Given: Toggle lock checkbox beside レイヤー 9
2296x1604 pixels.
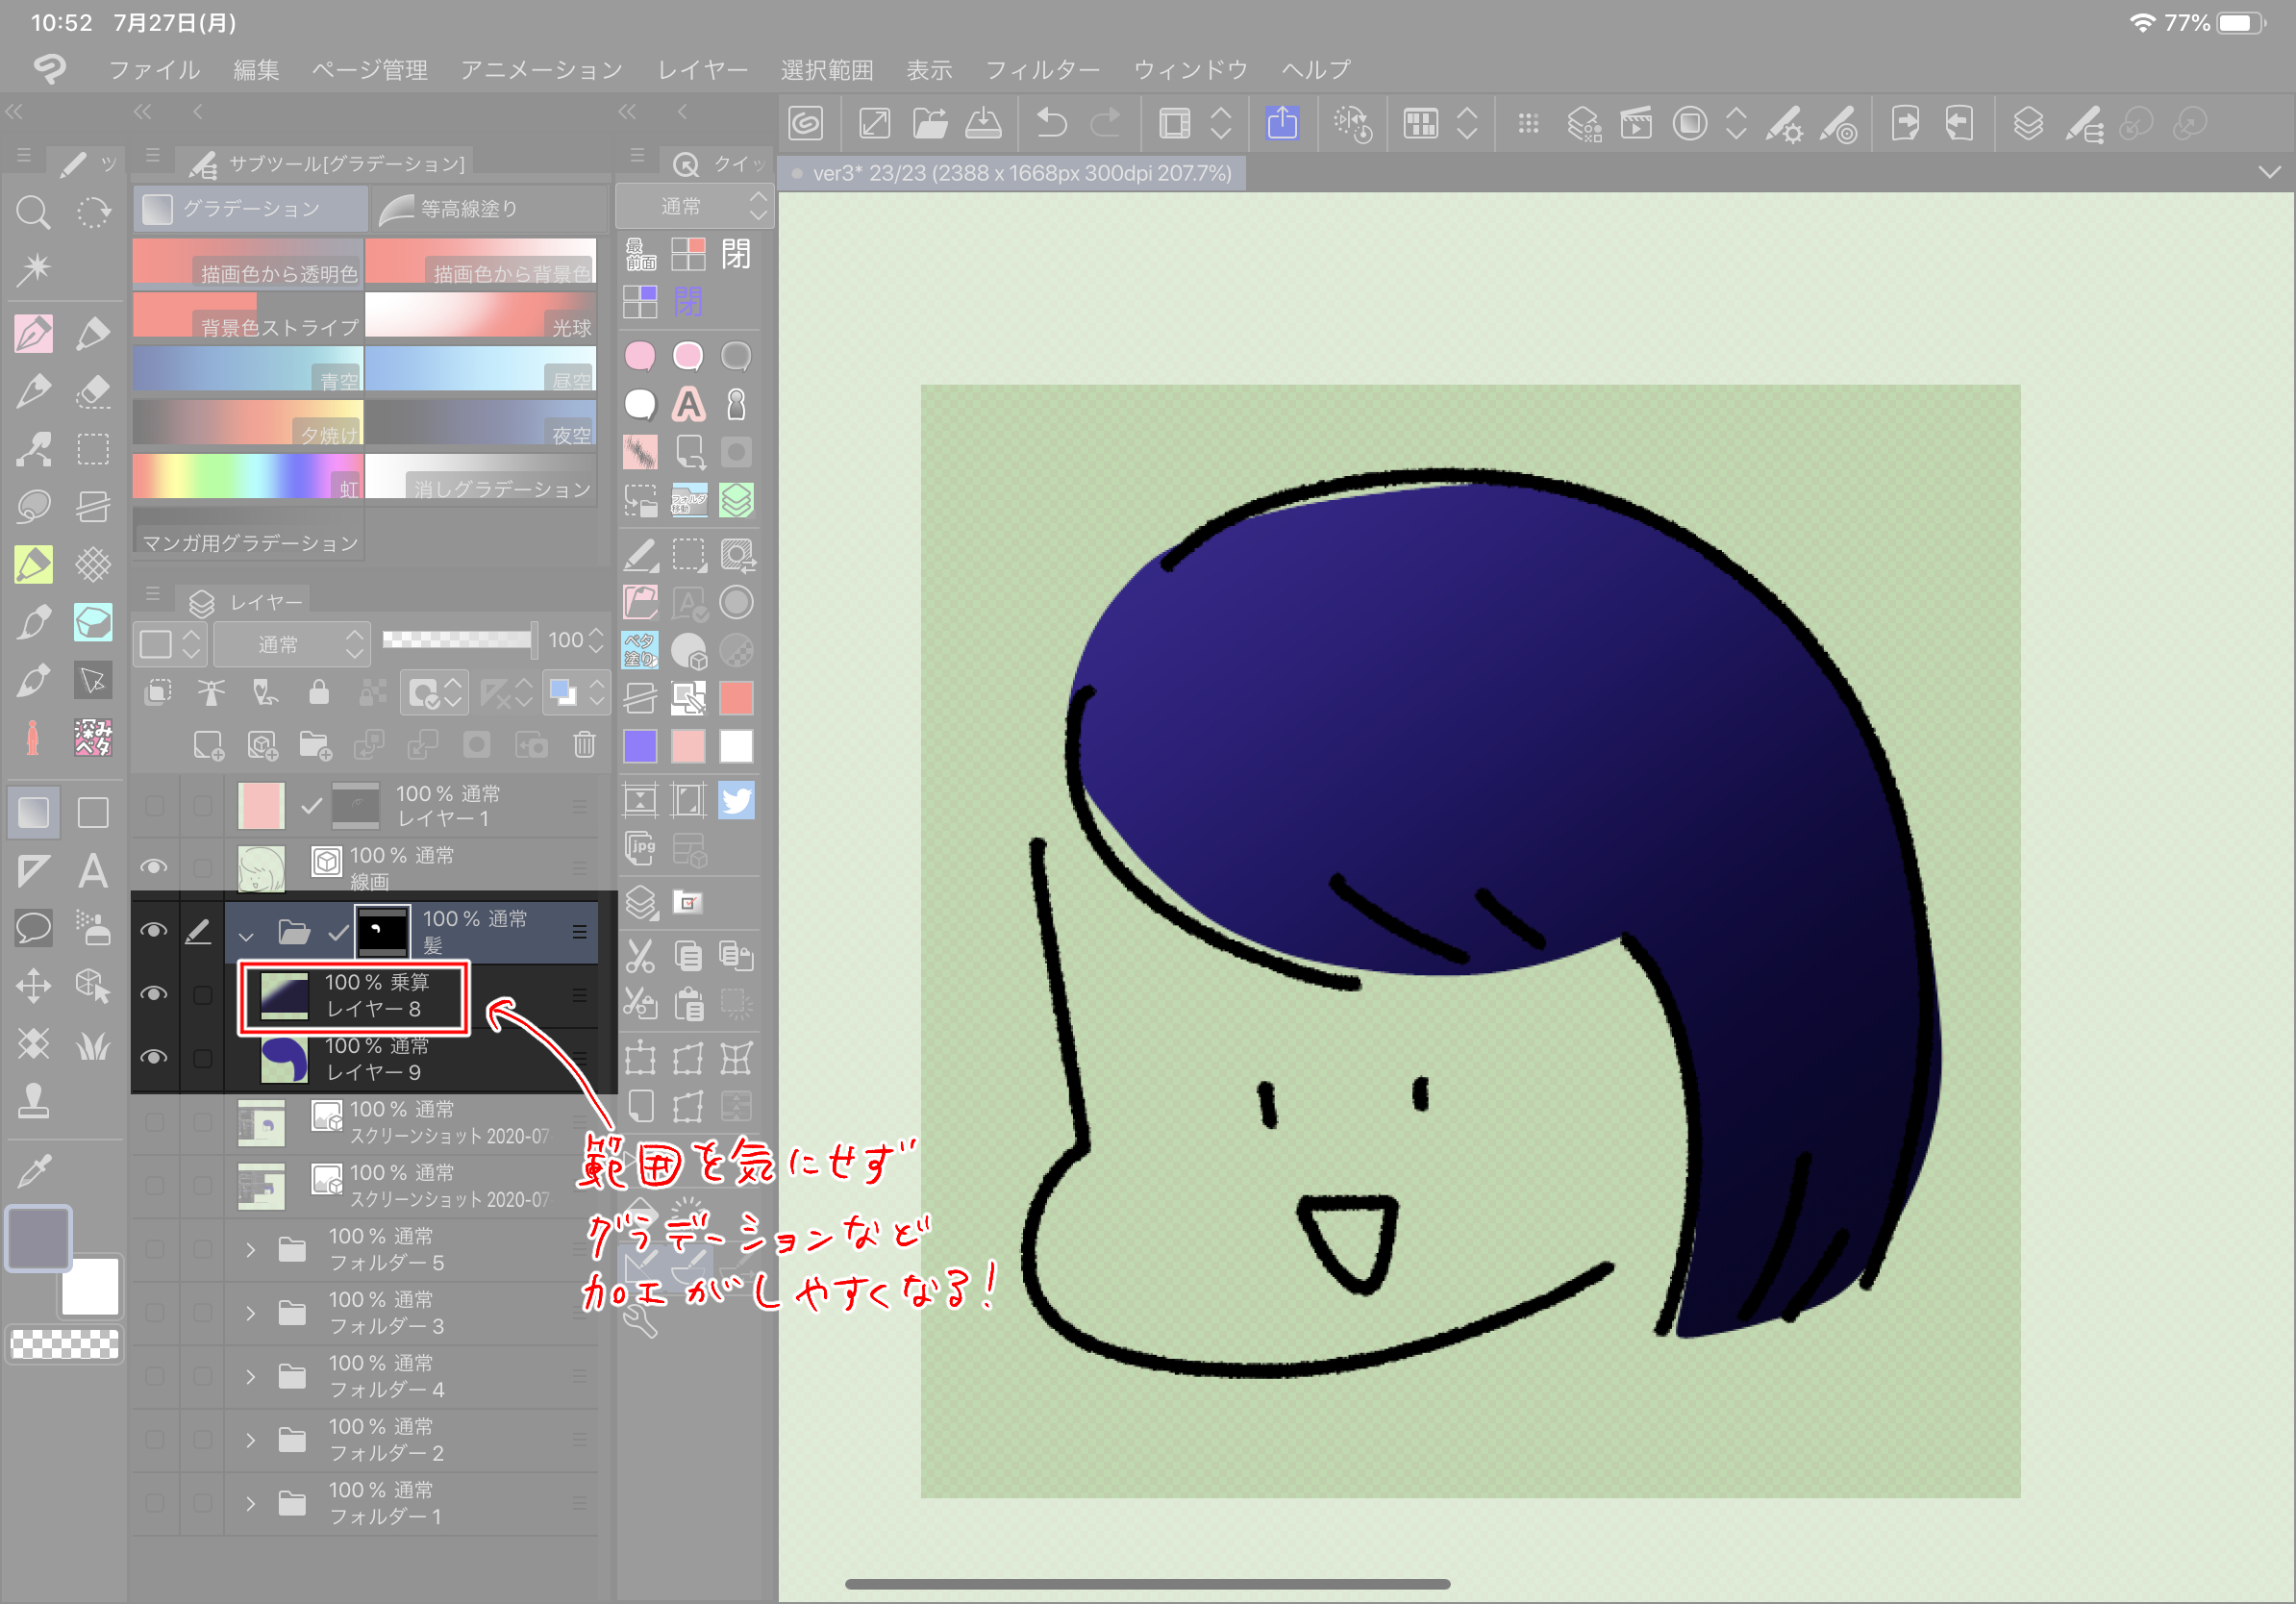Looking at the screenshot, I should 203,1058.
